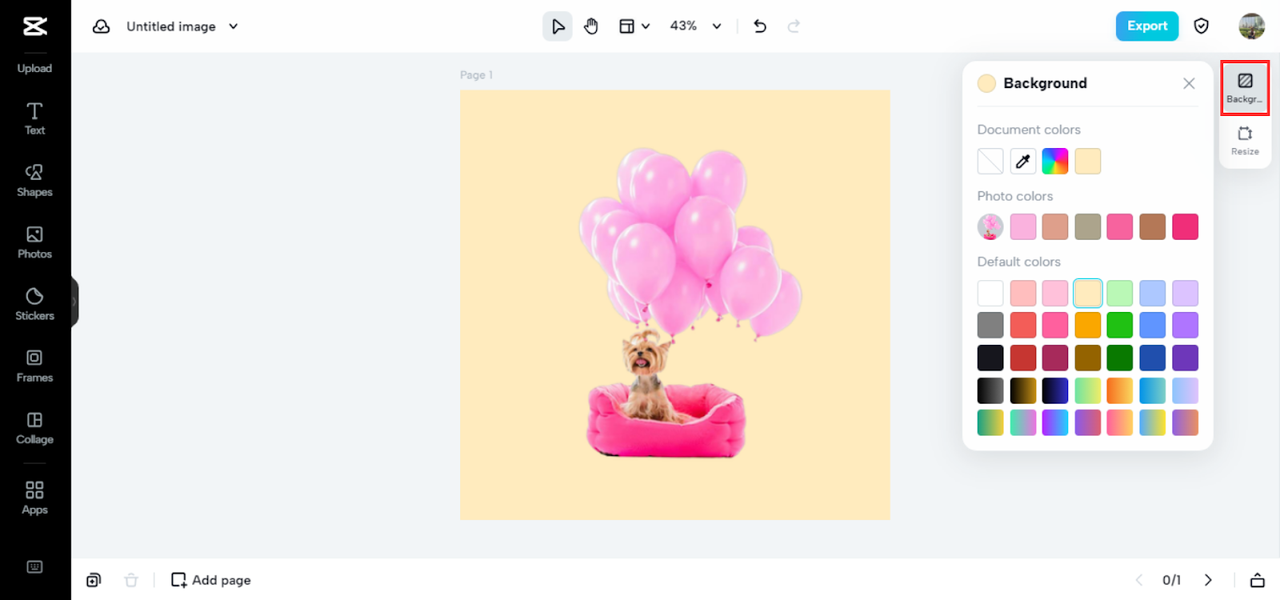Open the Background tool in right sidebar
This screenshot has height=600, width=1280.
point(1245,88)
